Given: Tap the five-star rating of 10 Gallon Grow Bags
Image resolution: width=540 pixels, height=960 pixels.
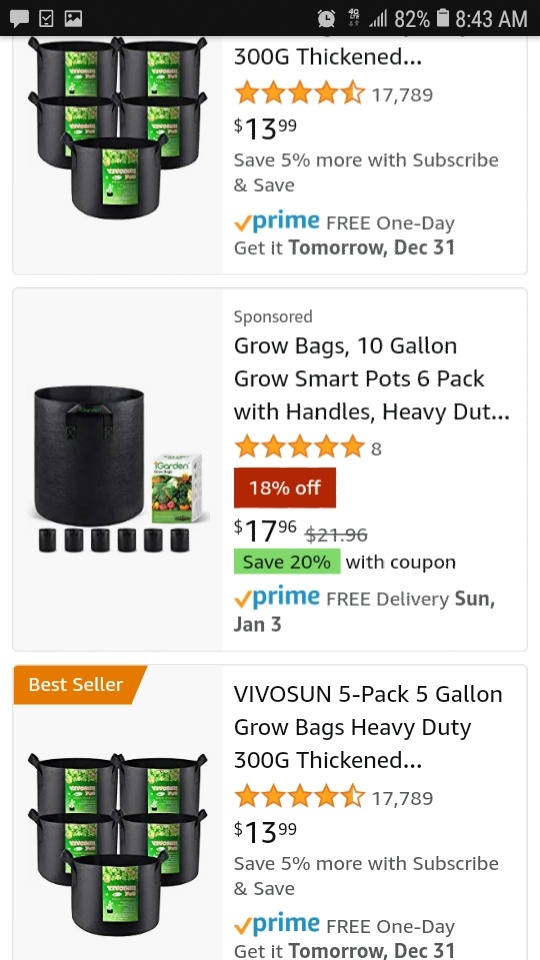Looking at the screenshot, I should 299,448.
